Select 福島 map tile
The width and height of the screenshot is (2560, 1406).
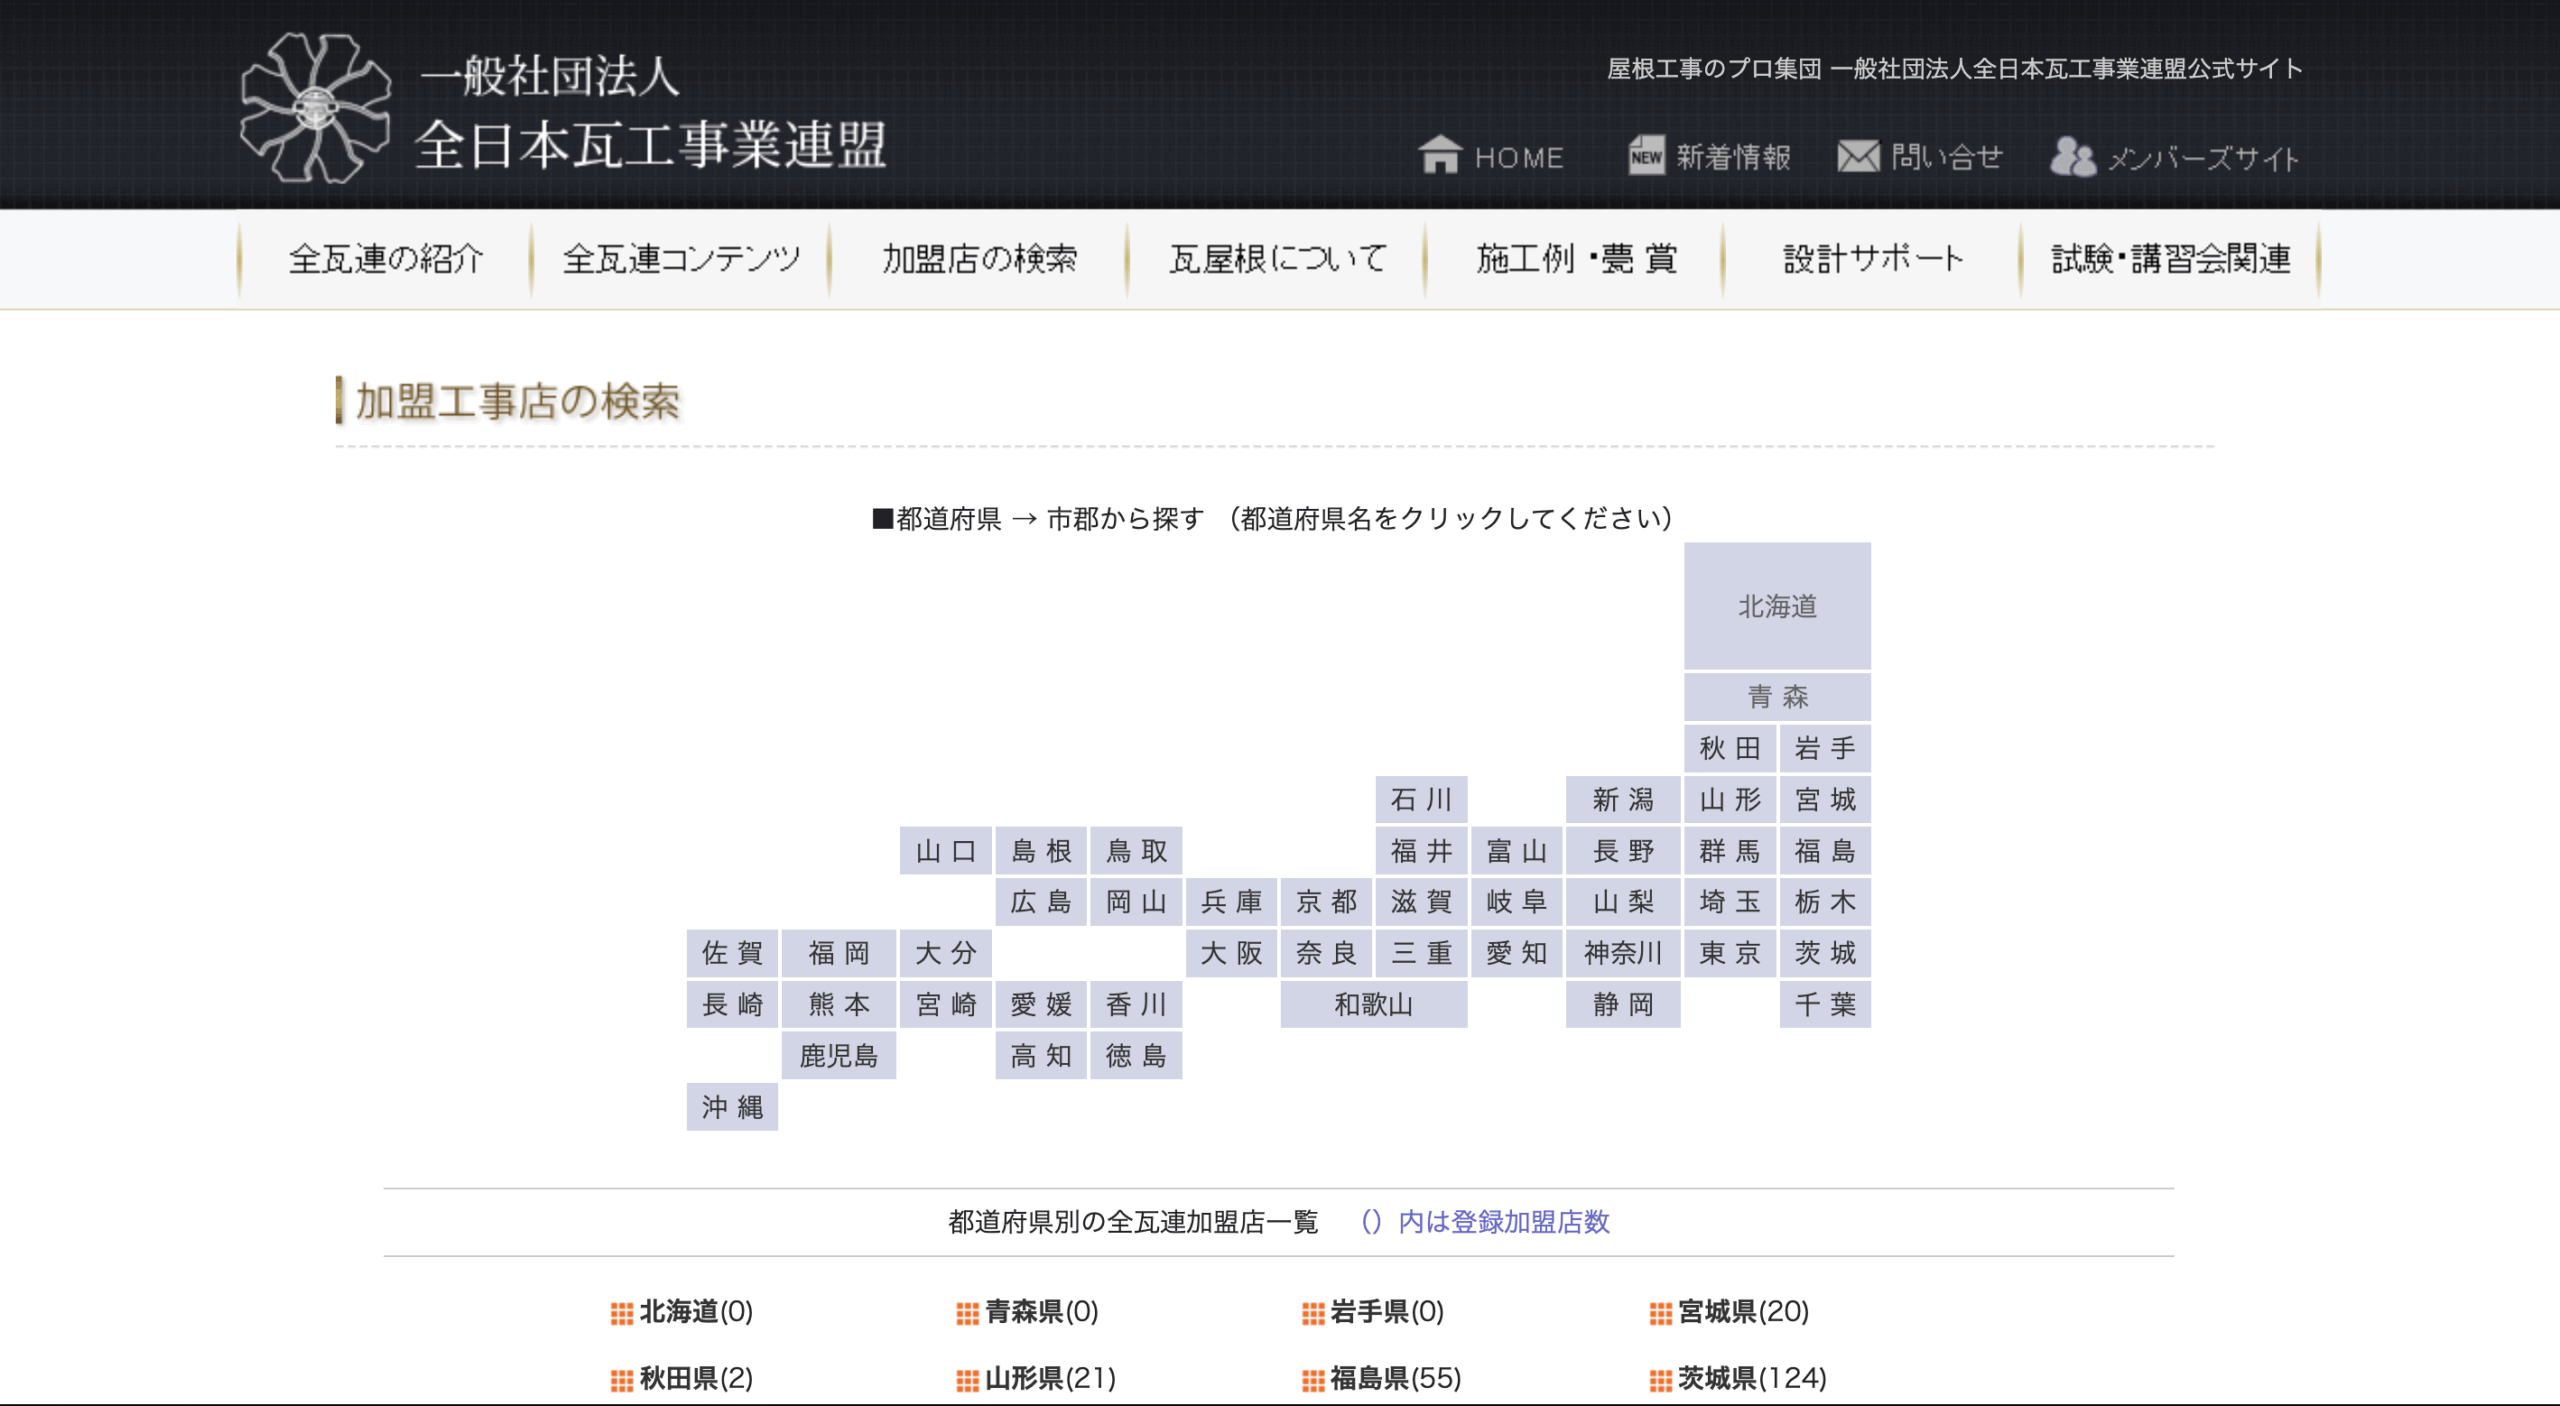click(1825, 851)
